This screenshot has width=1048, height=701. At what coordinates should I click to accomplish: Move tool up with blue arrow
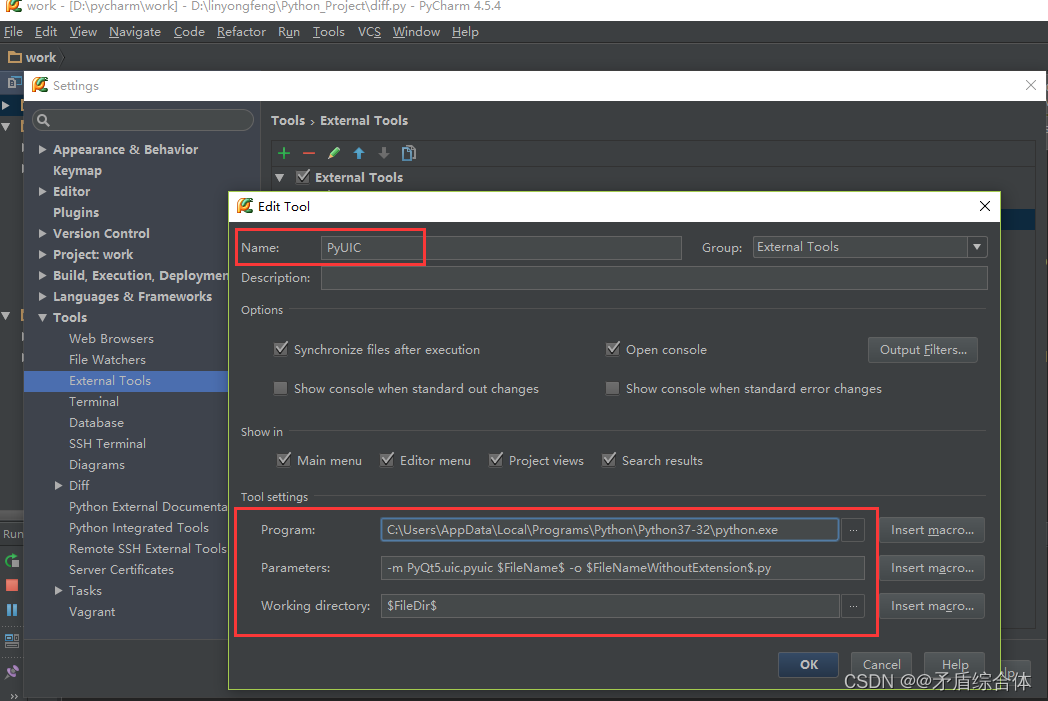[359, 154]
